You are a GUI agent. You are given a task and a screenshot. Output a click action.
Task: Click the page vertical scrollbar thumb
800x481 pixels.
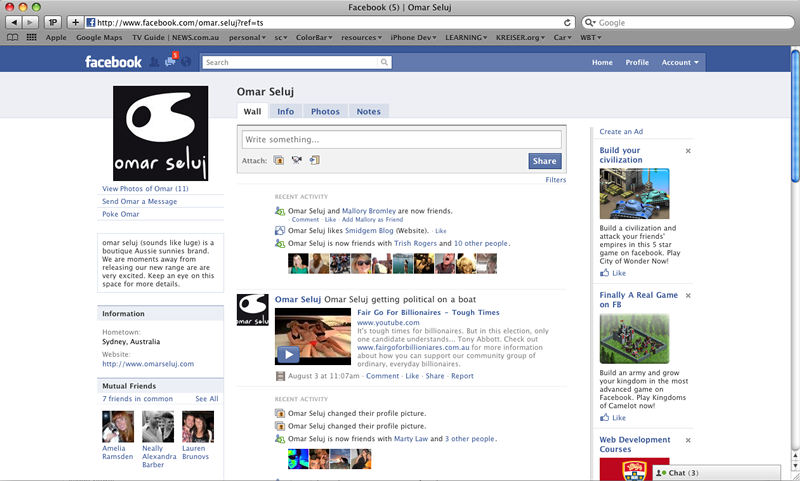pyautogui.click(x=795, y=114)
